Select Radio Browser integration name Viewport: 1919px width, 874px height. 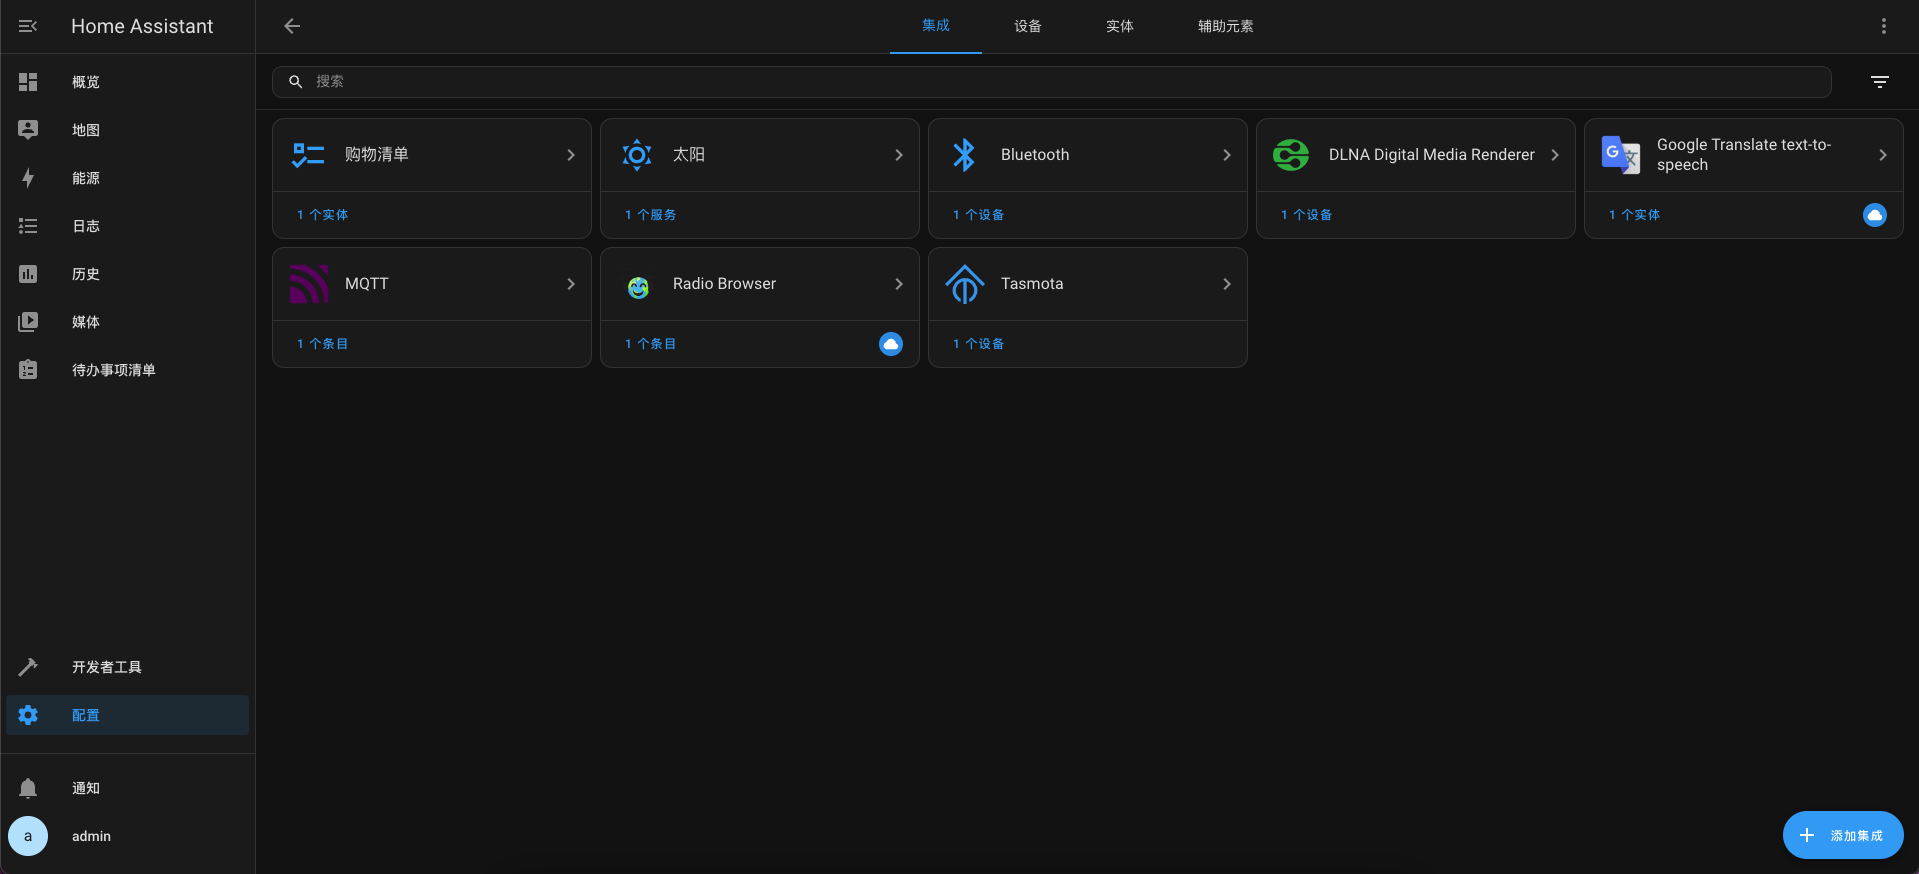(x=724, y=284)
